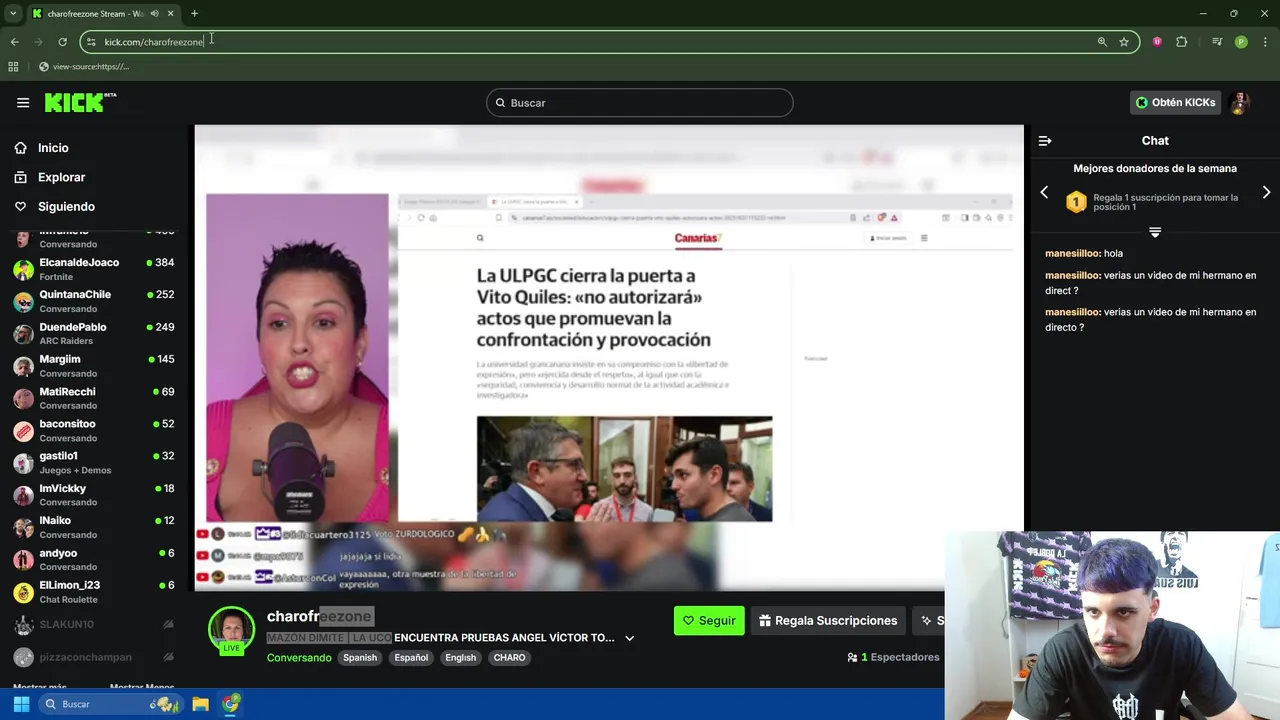The image size is (1280, 720).
Task: Click the Espectadores viewer count
Action: click(x=893, y=657)
